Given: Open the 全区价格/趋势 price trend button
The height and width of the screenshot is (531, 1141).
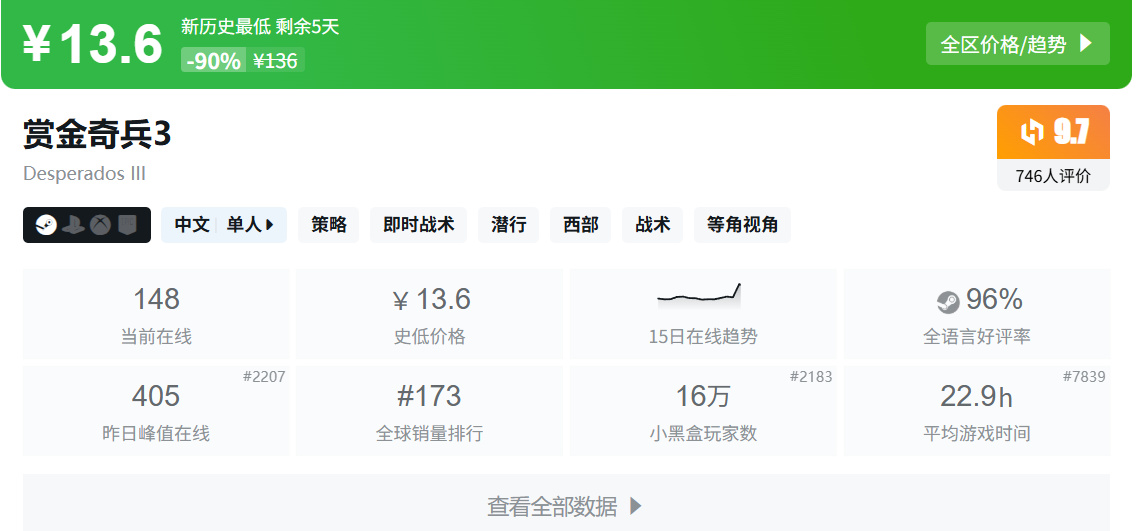Looking at the screenshot, I should click(1017, 44).
